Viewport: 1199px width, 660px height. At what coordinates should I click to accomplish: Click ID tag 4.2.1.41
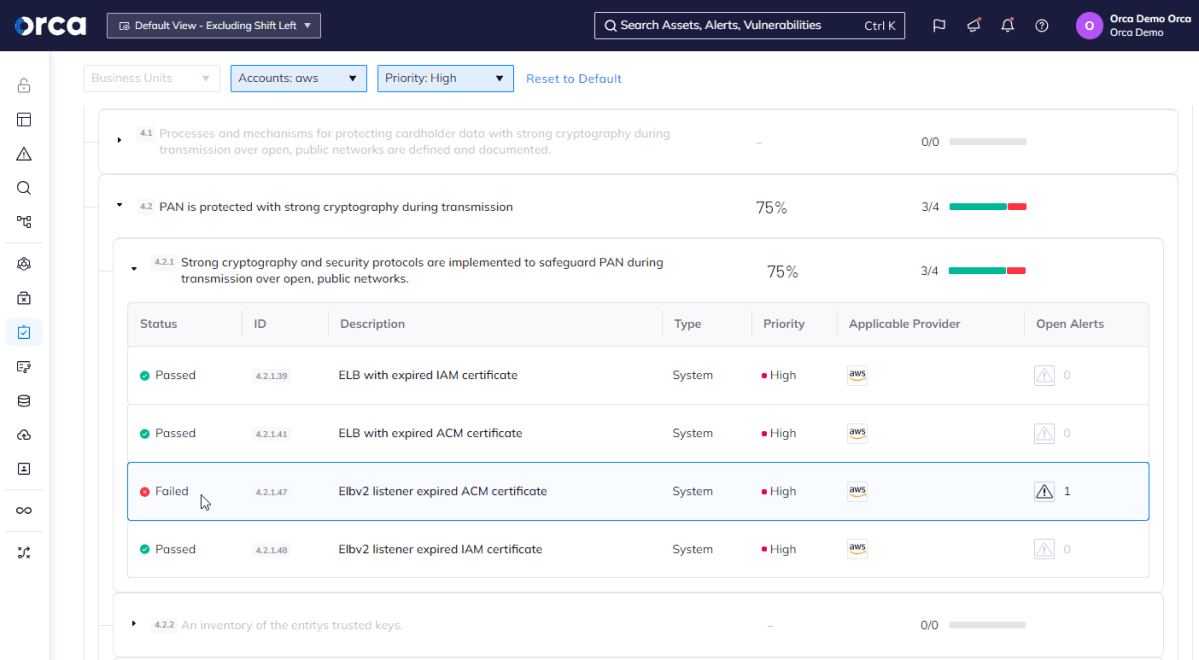(271, 434)
